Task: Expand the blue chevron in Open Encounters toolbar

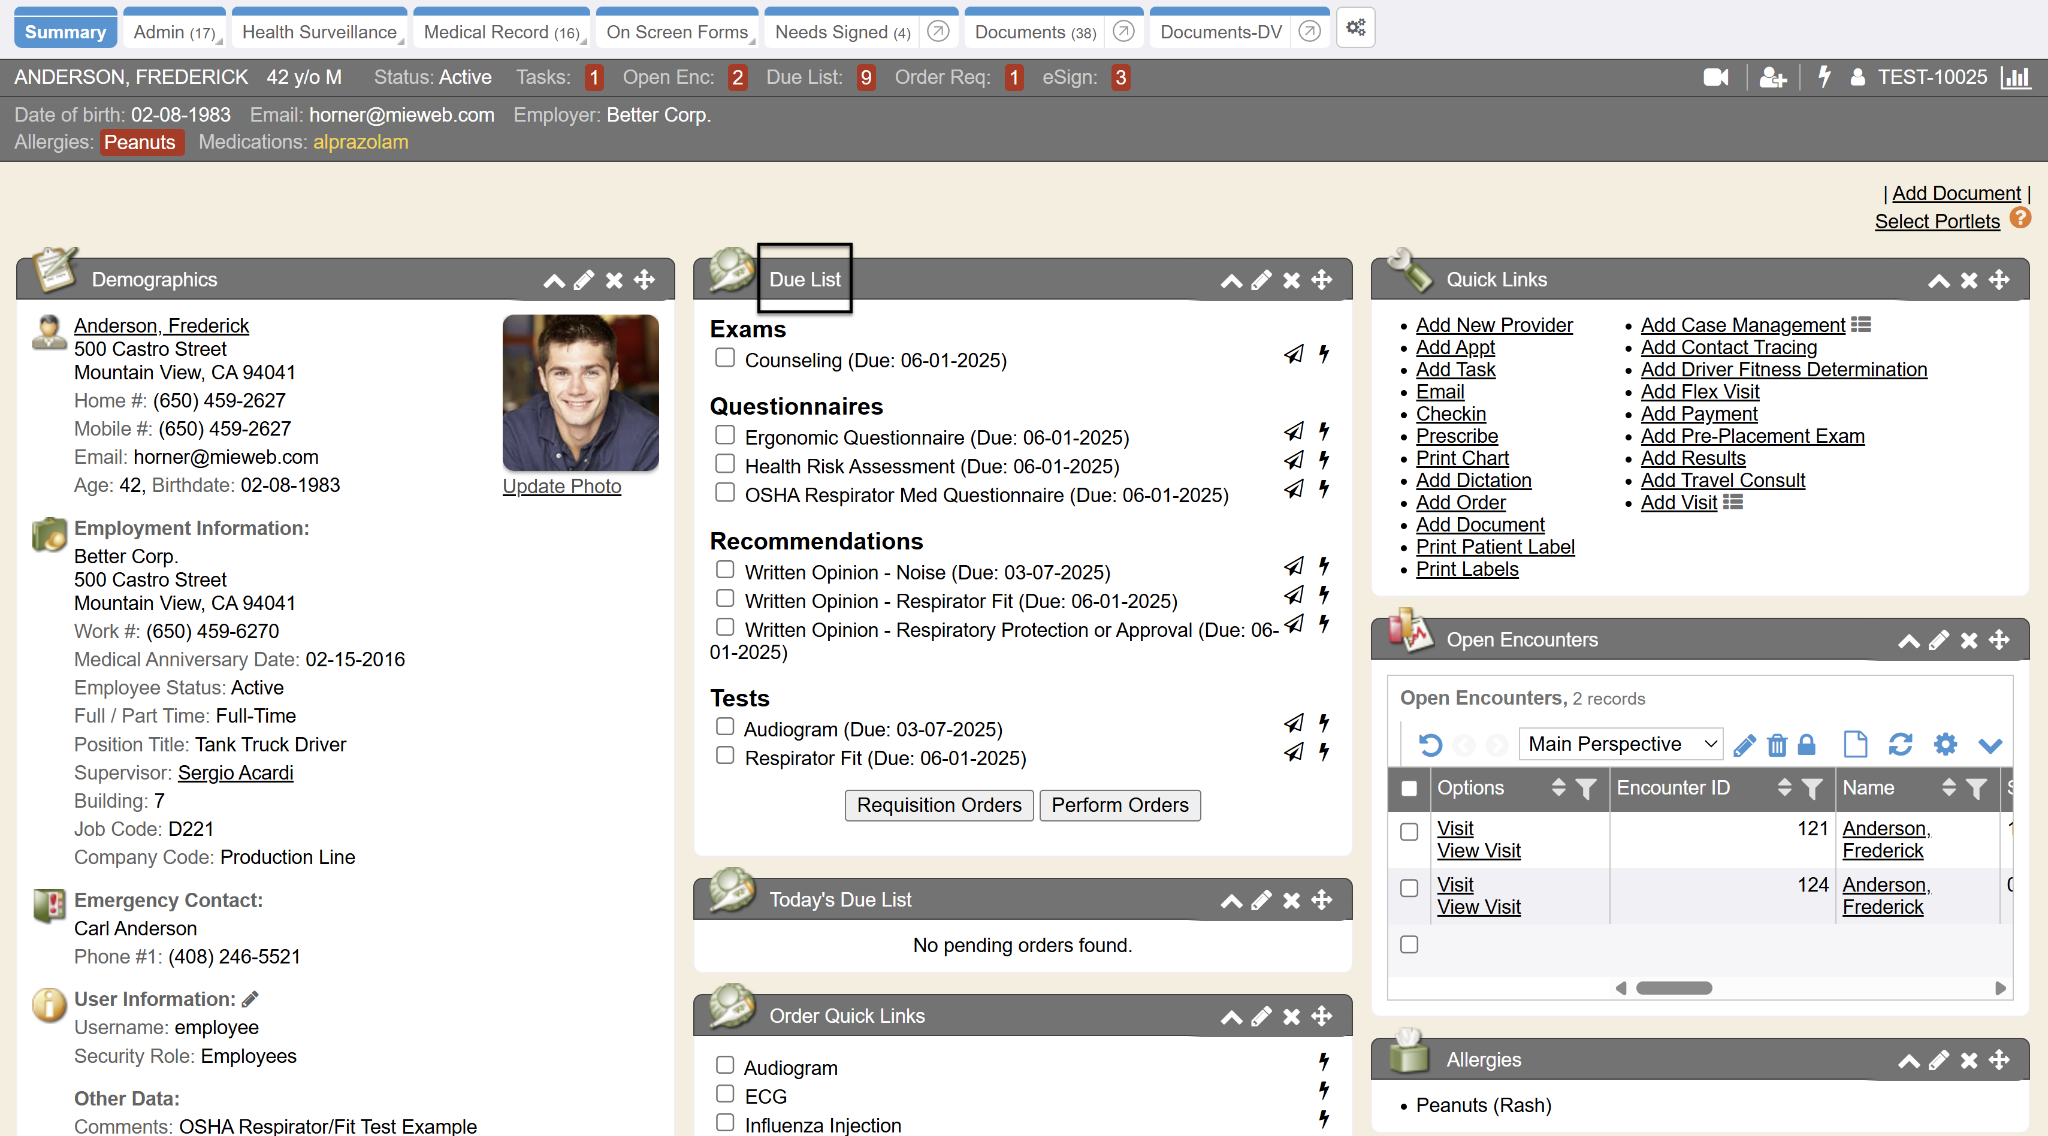Action: (1990, 745)
